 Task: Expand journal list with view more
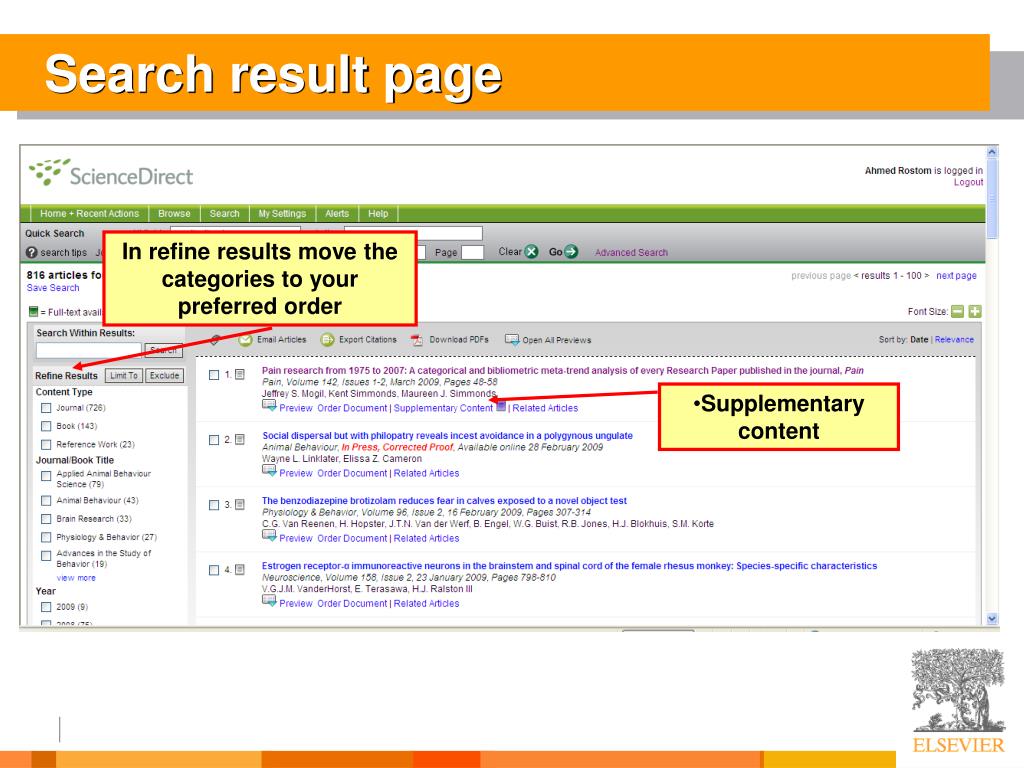[76, 578]
